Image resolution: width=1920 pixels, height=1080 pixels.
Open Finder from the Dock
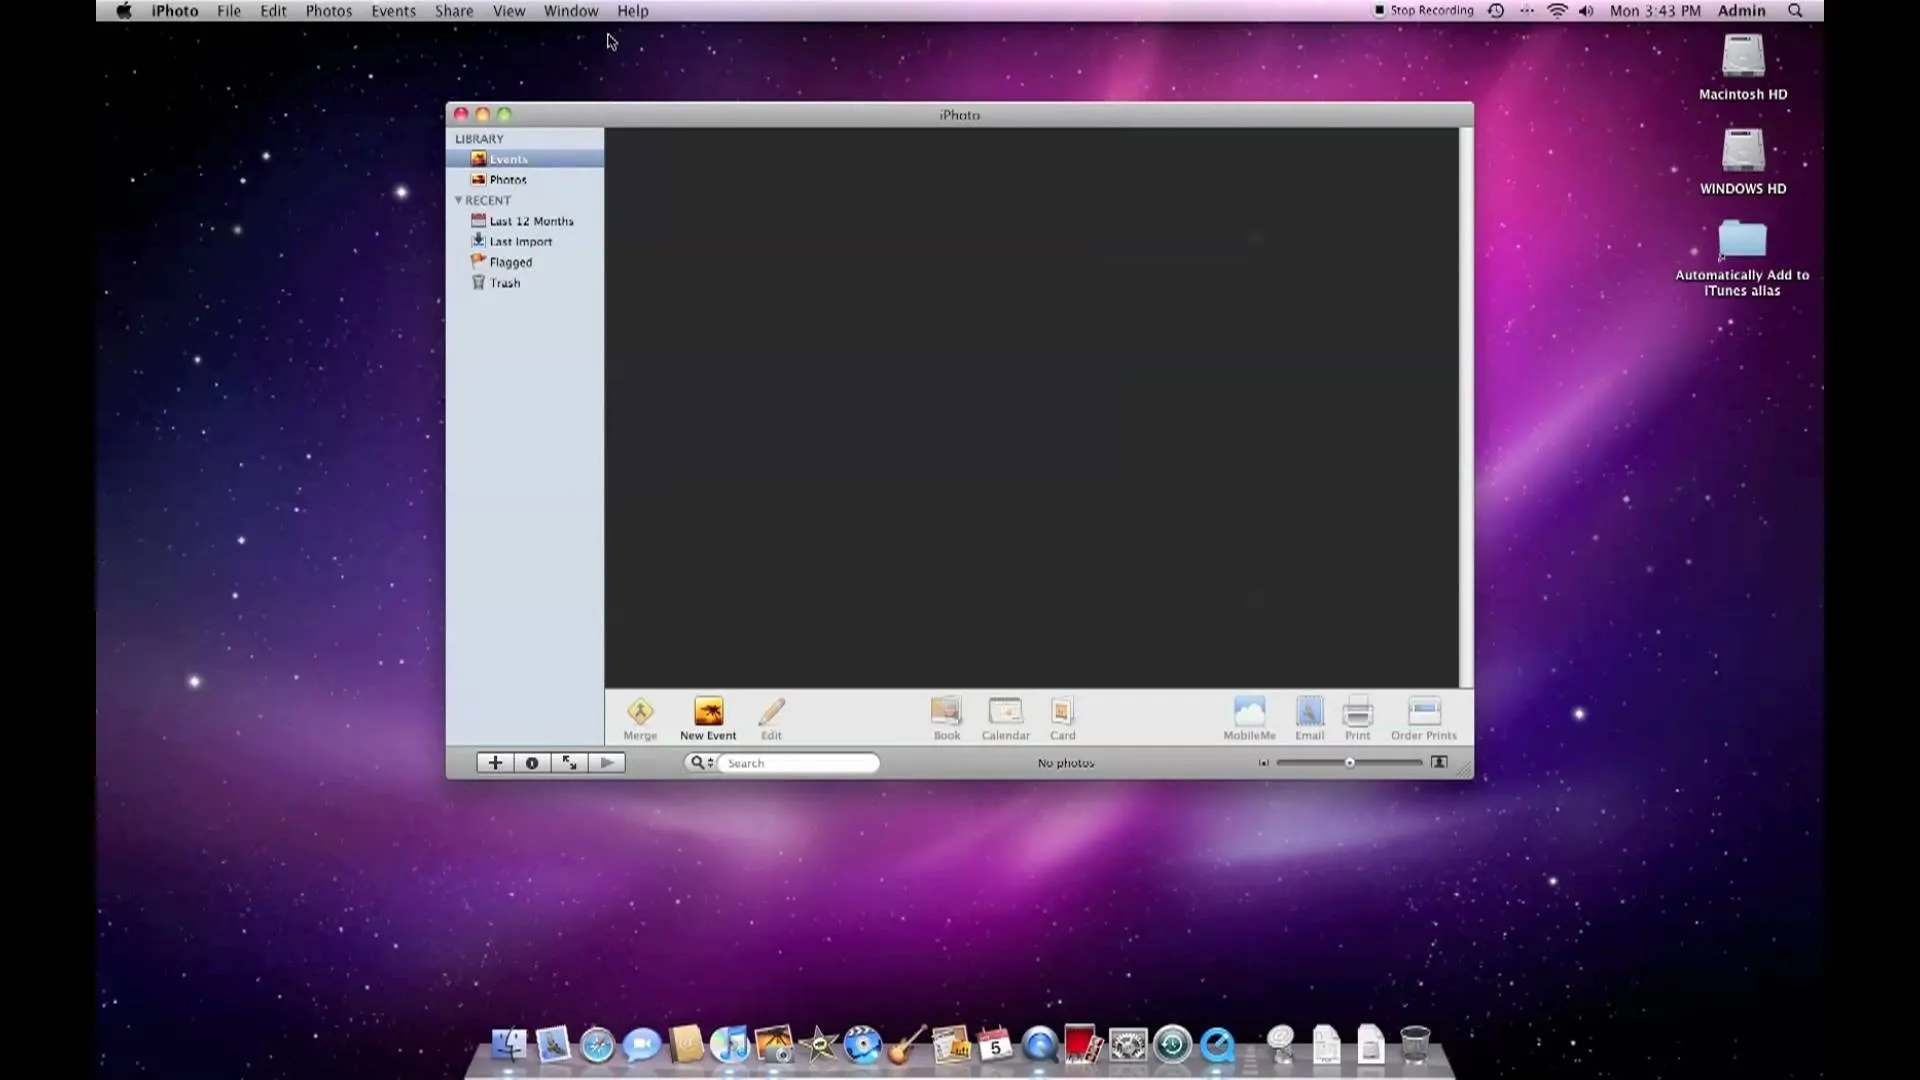(509, 1045)
